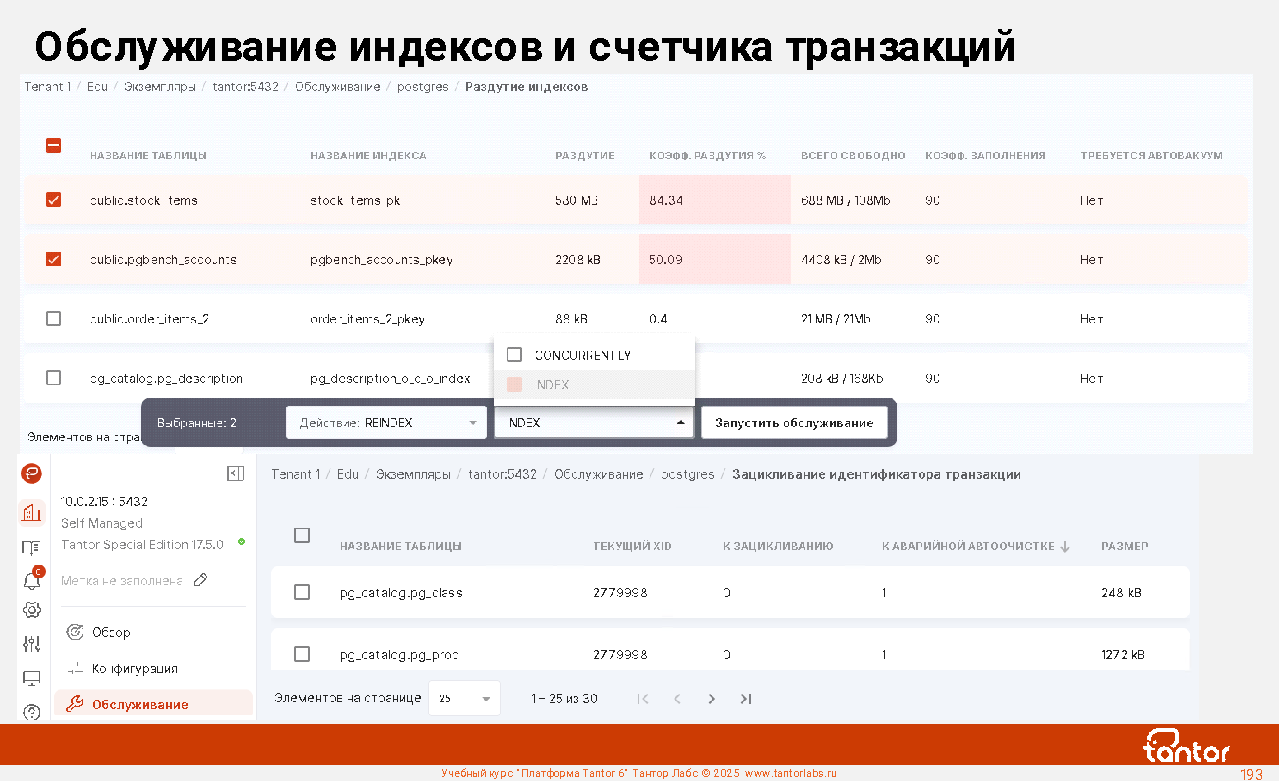Viewport: 1279px width, 781px height.
Task: Uncheck the public.stock_items row checkbox
Action: coord(54,200)
